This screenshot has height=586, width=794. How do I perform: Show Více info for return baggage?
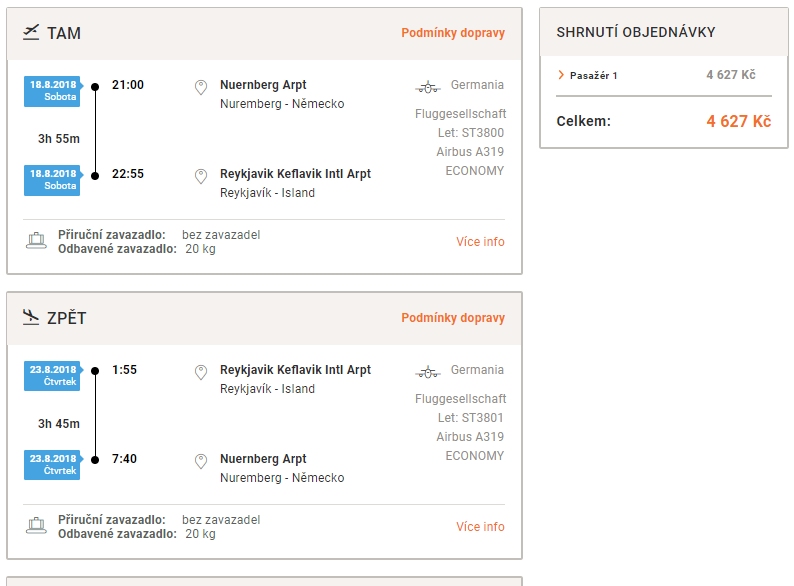click(x=480, y=527)
